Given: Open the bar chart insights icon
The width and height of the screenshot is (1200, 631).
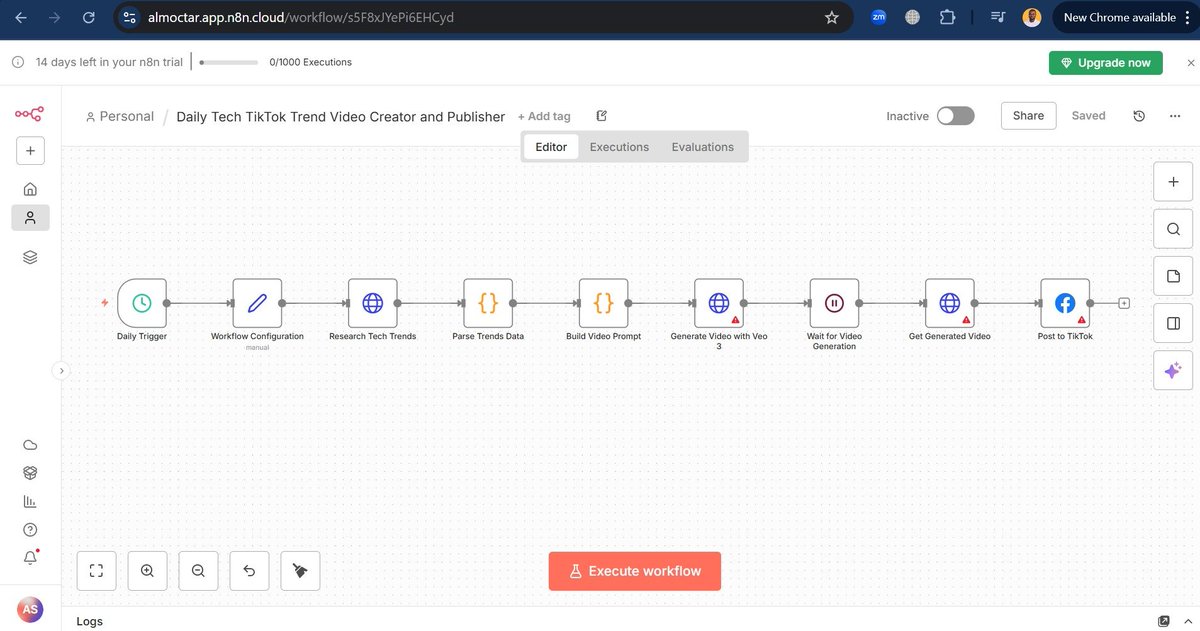Looking at the screenshot, I should 30,501.
